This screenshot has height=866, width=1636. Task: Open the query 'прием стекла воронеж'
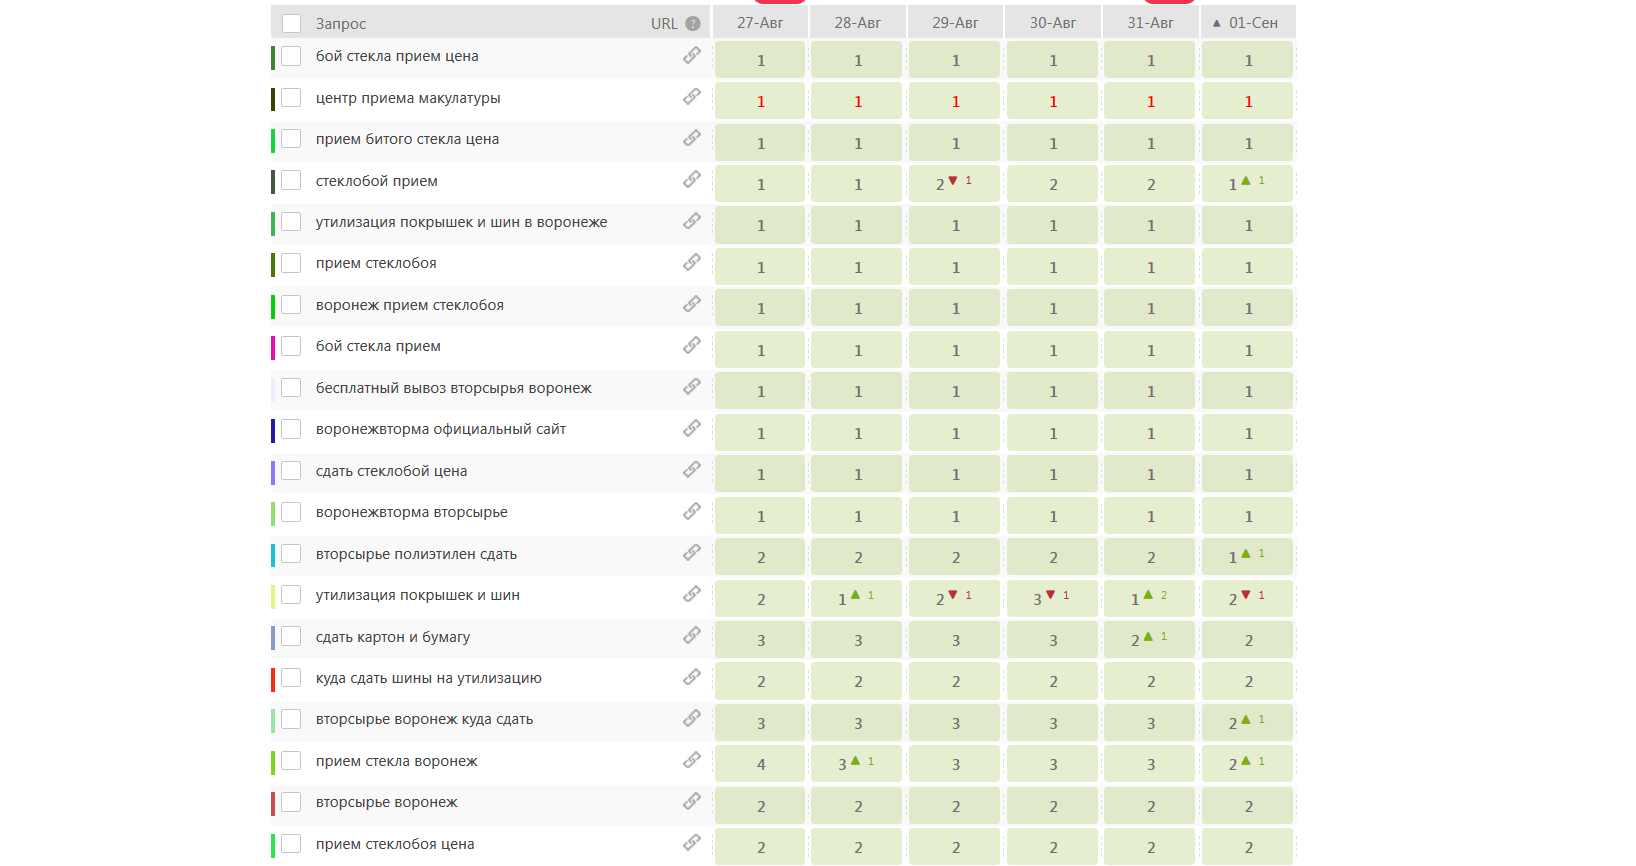pyautogui.click(x=397, y=761)
